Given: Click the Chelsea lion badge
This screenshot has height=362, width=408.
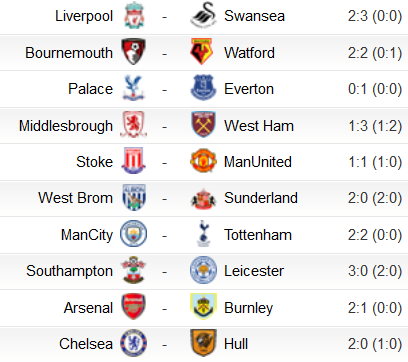Looking at the screenshot, I should coord(133,343).
